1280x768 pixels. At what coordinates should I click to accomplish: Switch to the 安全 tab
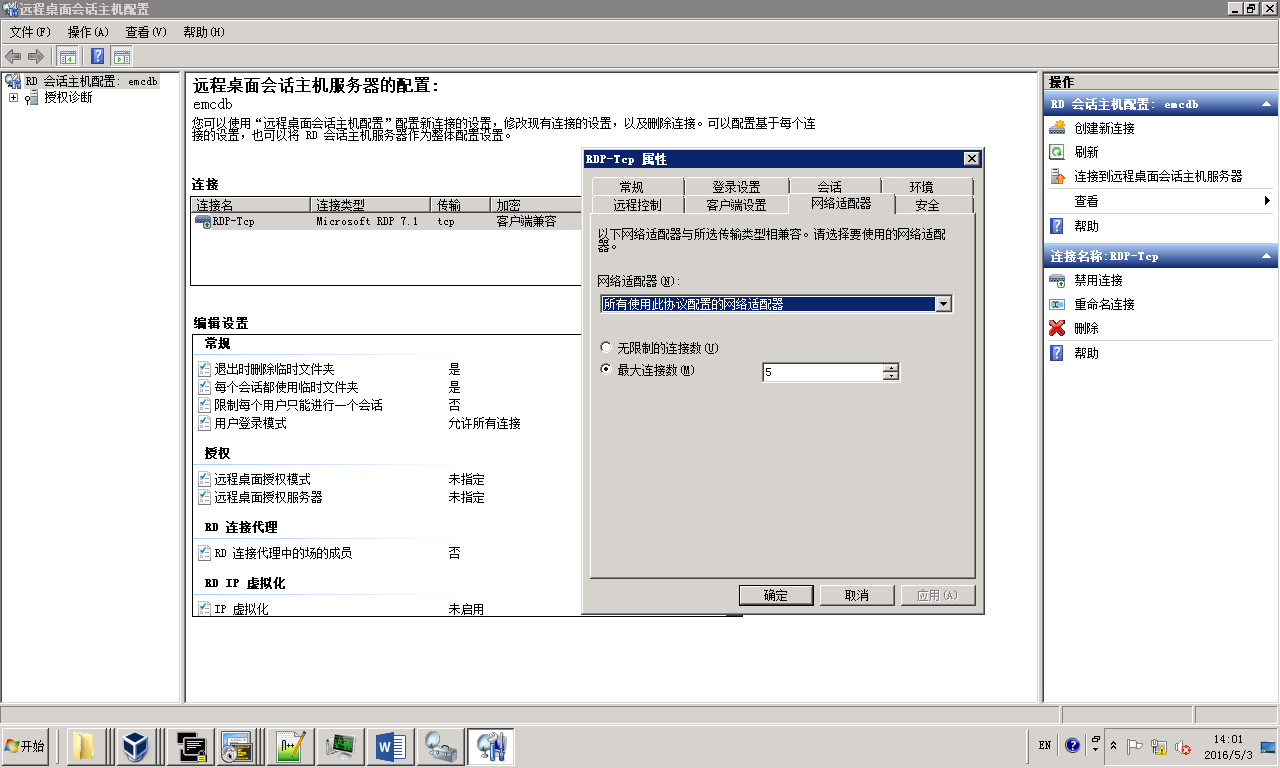(x=934, y=205)
